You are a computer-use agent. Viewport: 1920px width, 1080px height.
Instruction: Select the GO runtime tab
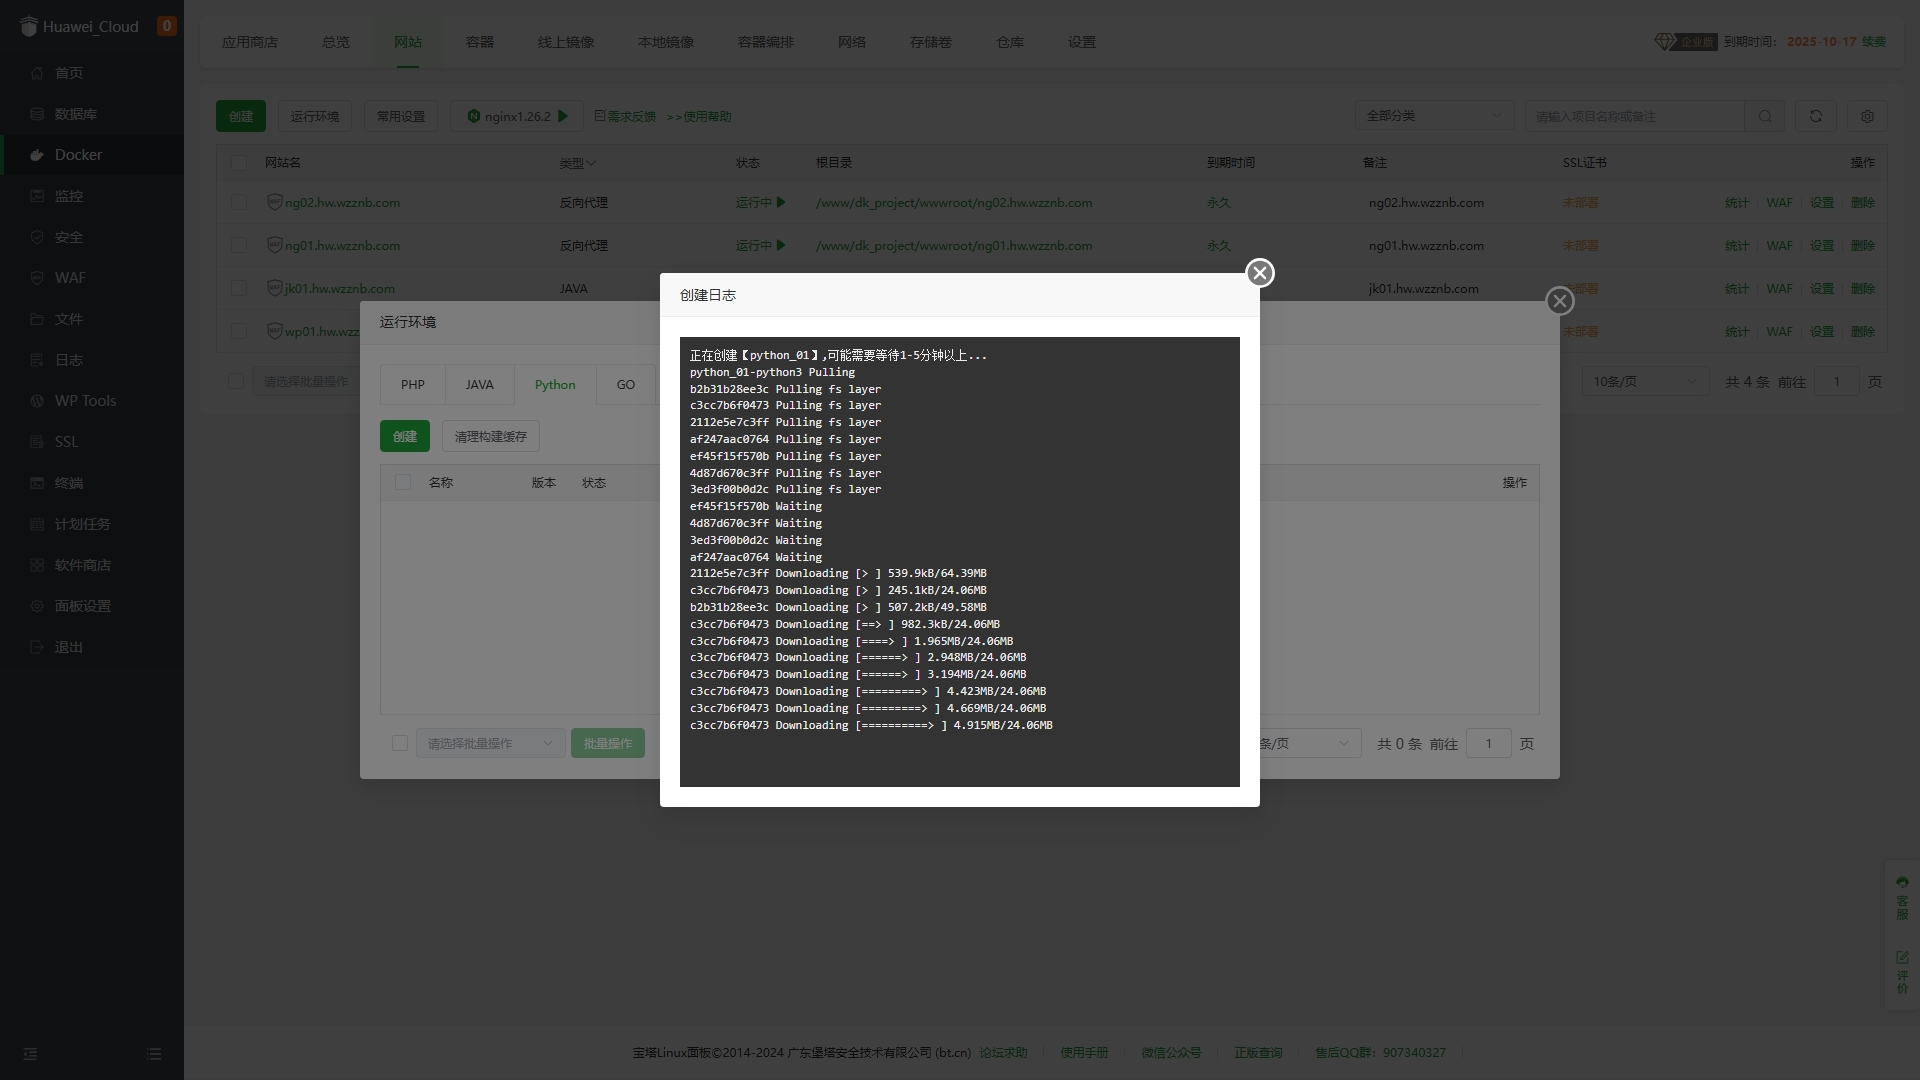[x=626, y=384]
